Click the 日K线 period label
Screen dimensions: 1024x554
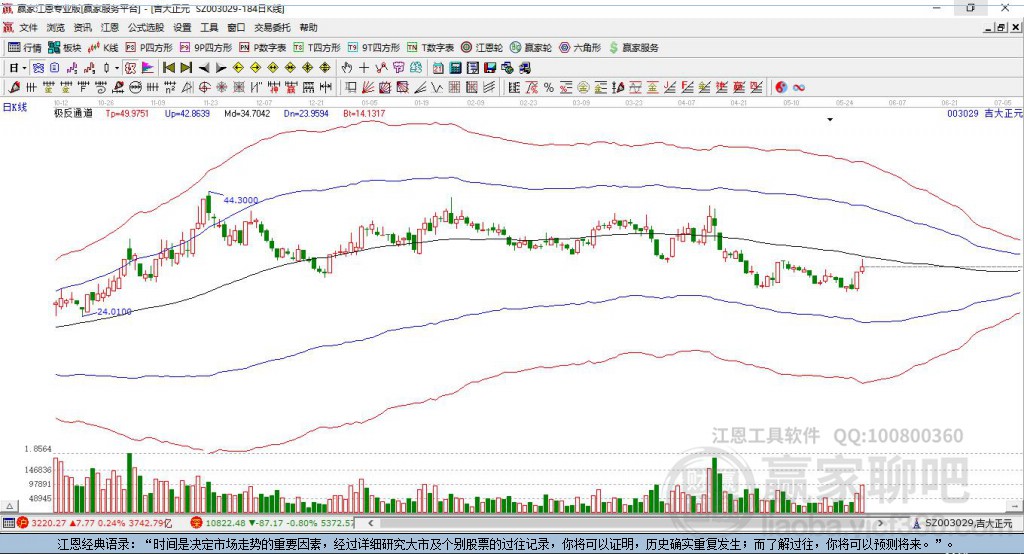[15, 107]
